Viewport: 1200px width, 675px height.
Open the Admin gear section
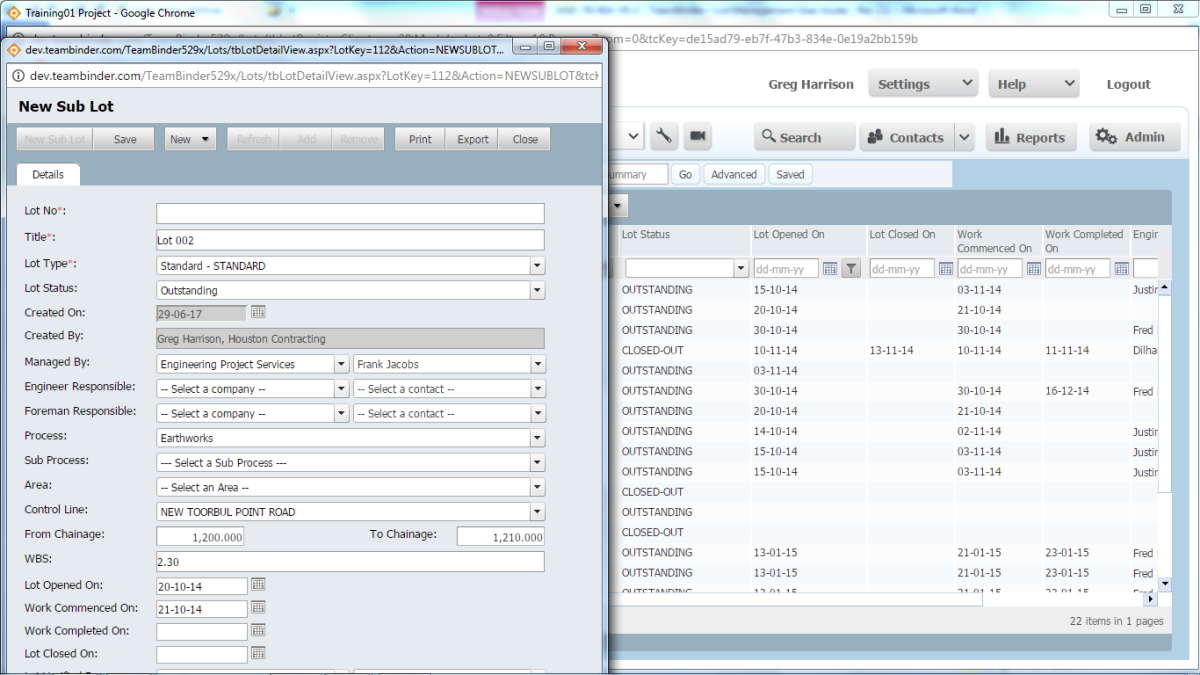click(1130, 138)
